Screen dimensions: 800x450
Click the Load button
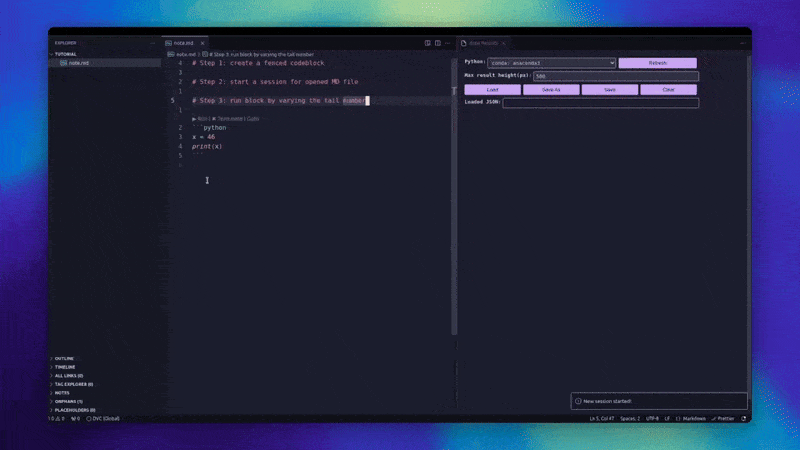pyautogui.click(x=492, y=90)
